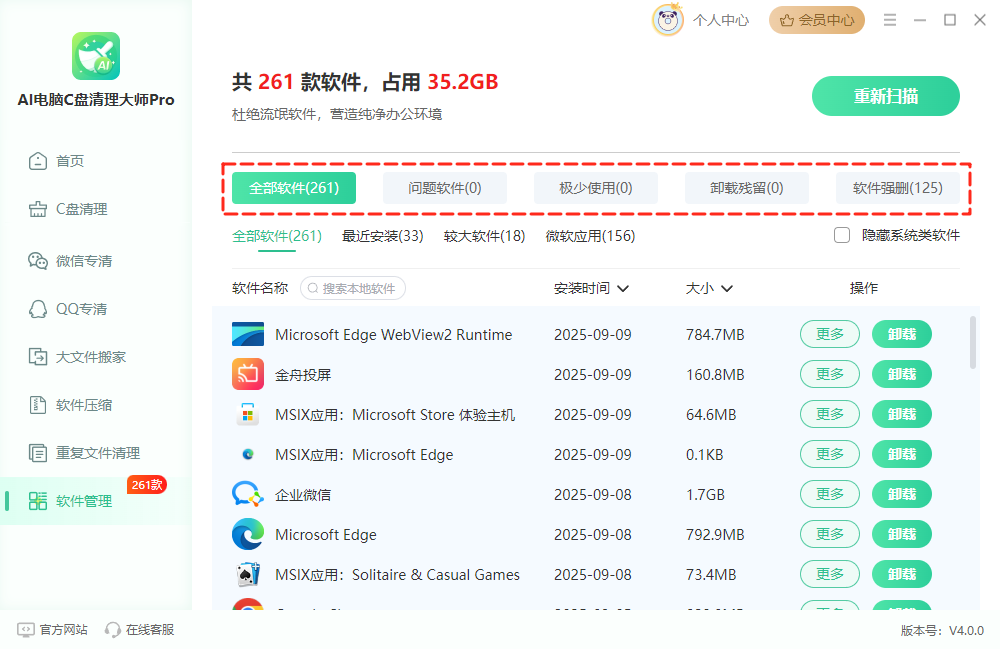Open the 微软应用(156) sub-tab
1000x649 pixels.
pos(591,236)
